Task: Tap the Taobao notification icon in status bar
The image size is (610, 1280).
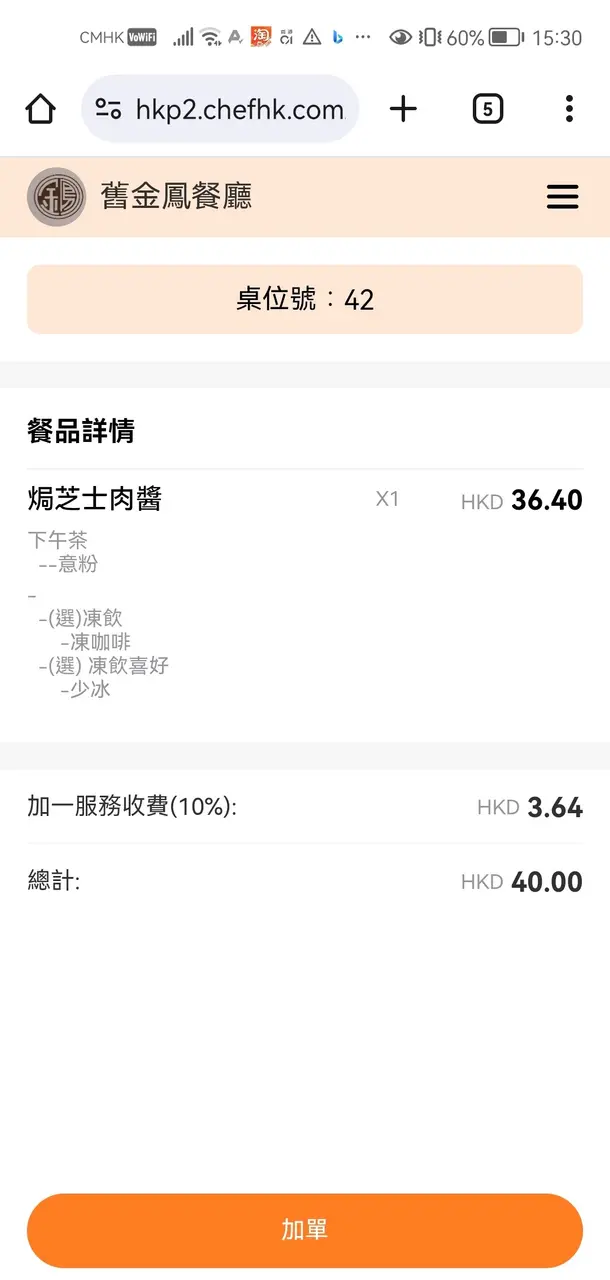Action: tap(261, 37)
